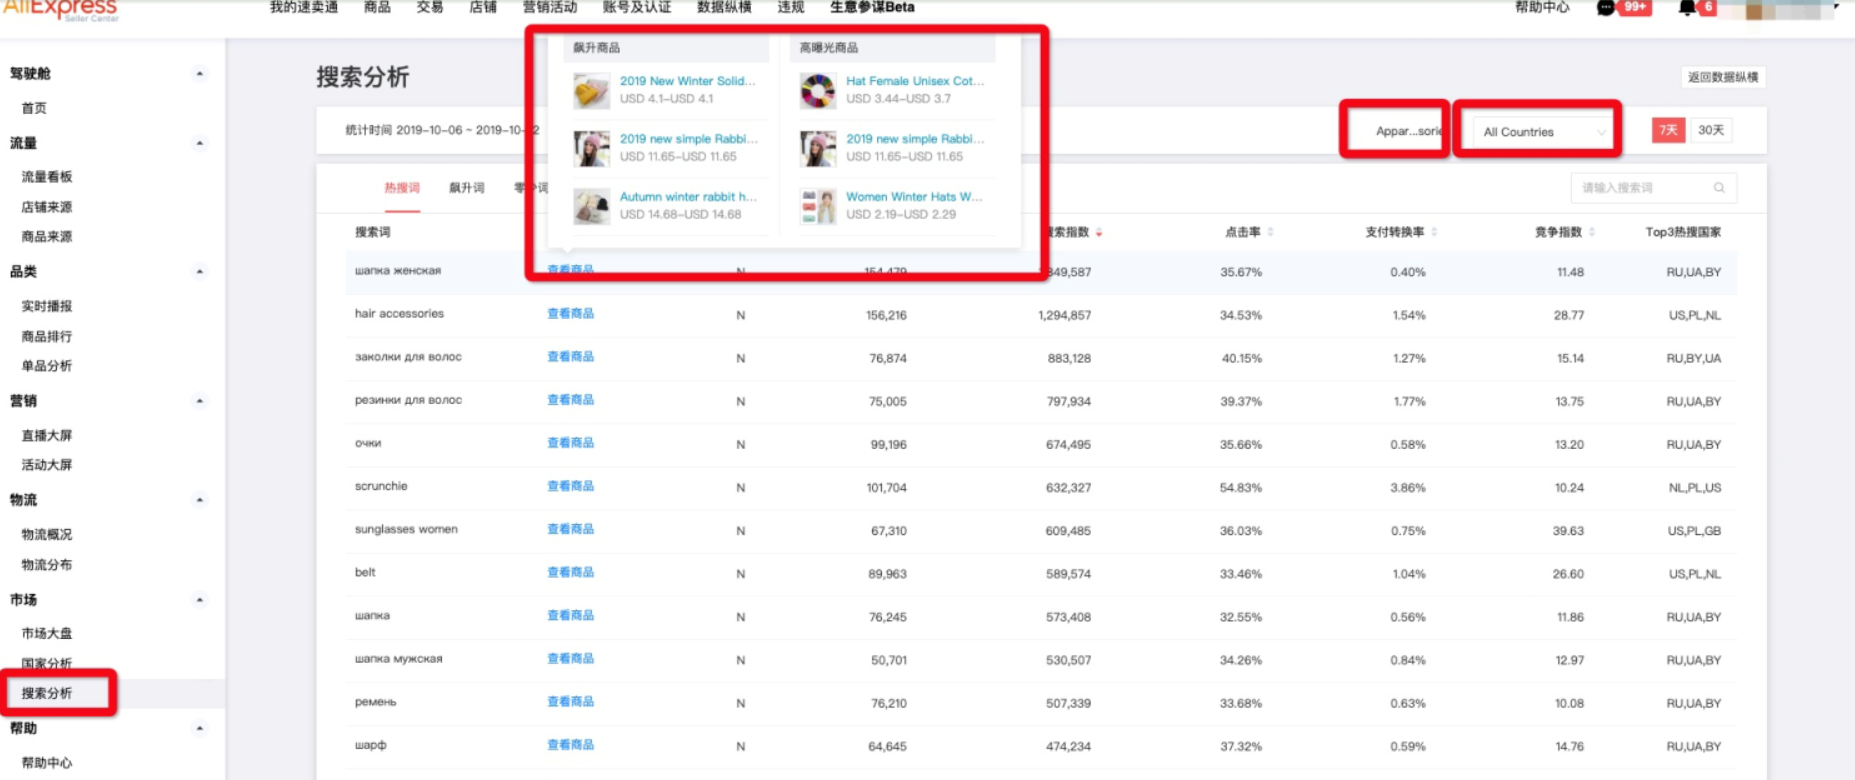Click the 返回数据纵横 button
The width and height of the screenshot is (1855, 780).
pyautogui.click(x=1722, y=77)
